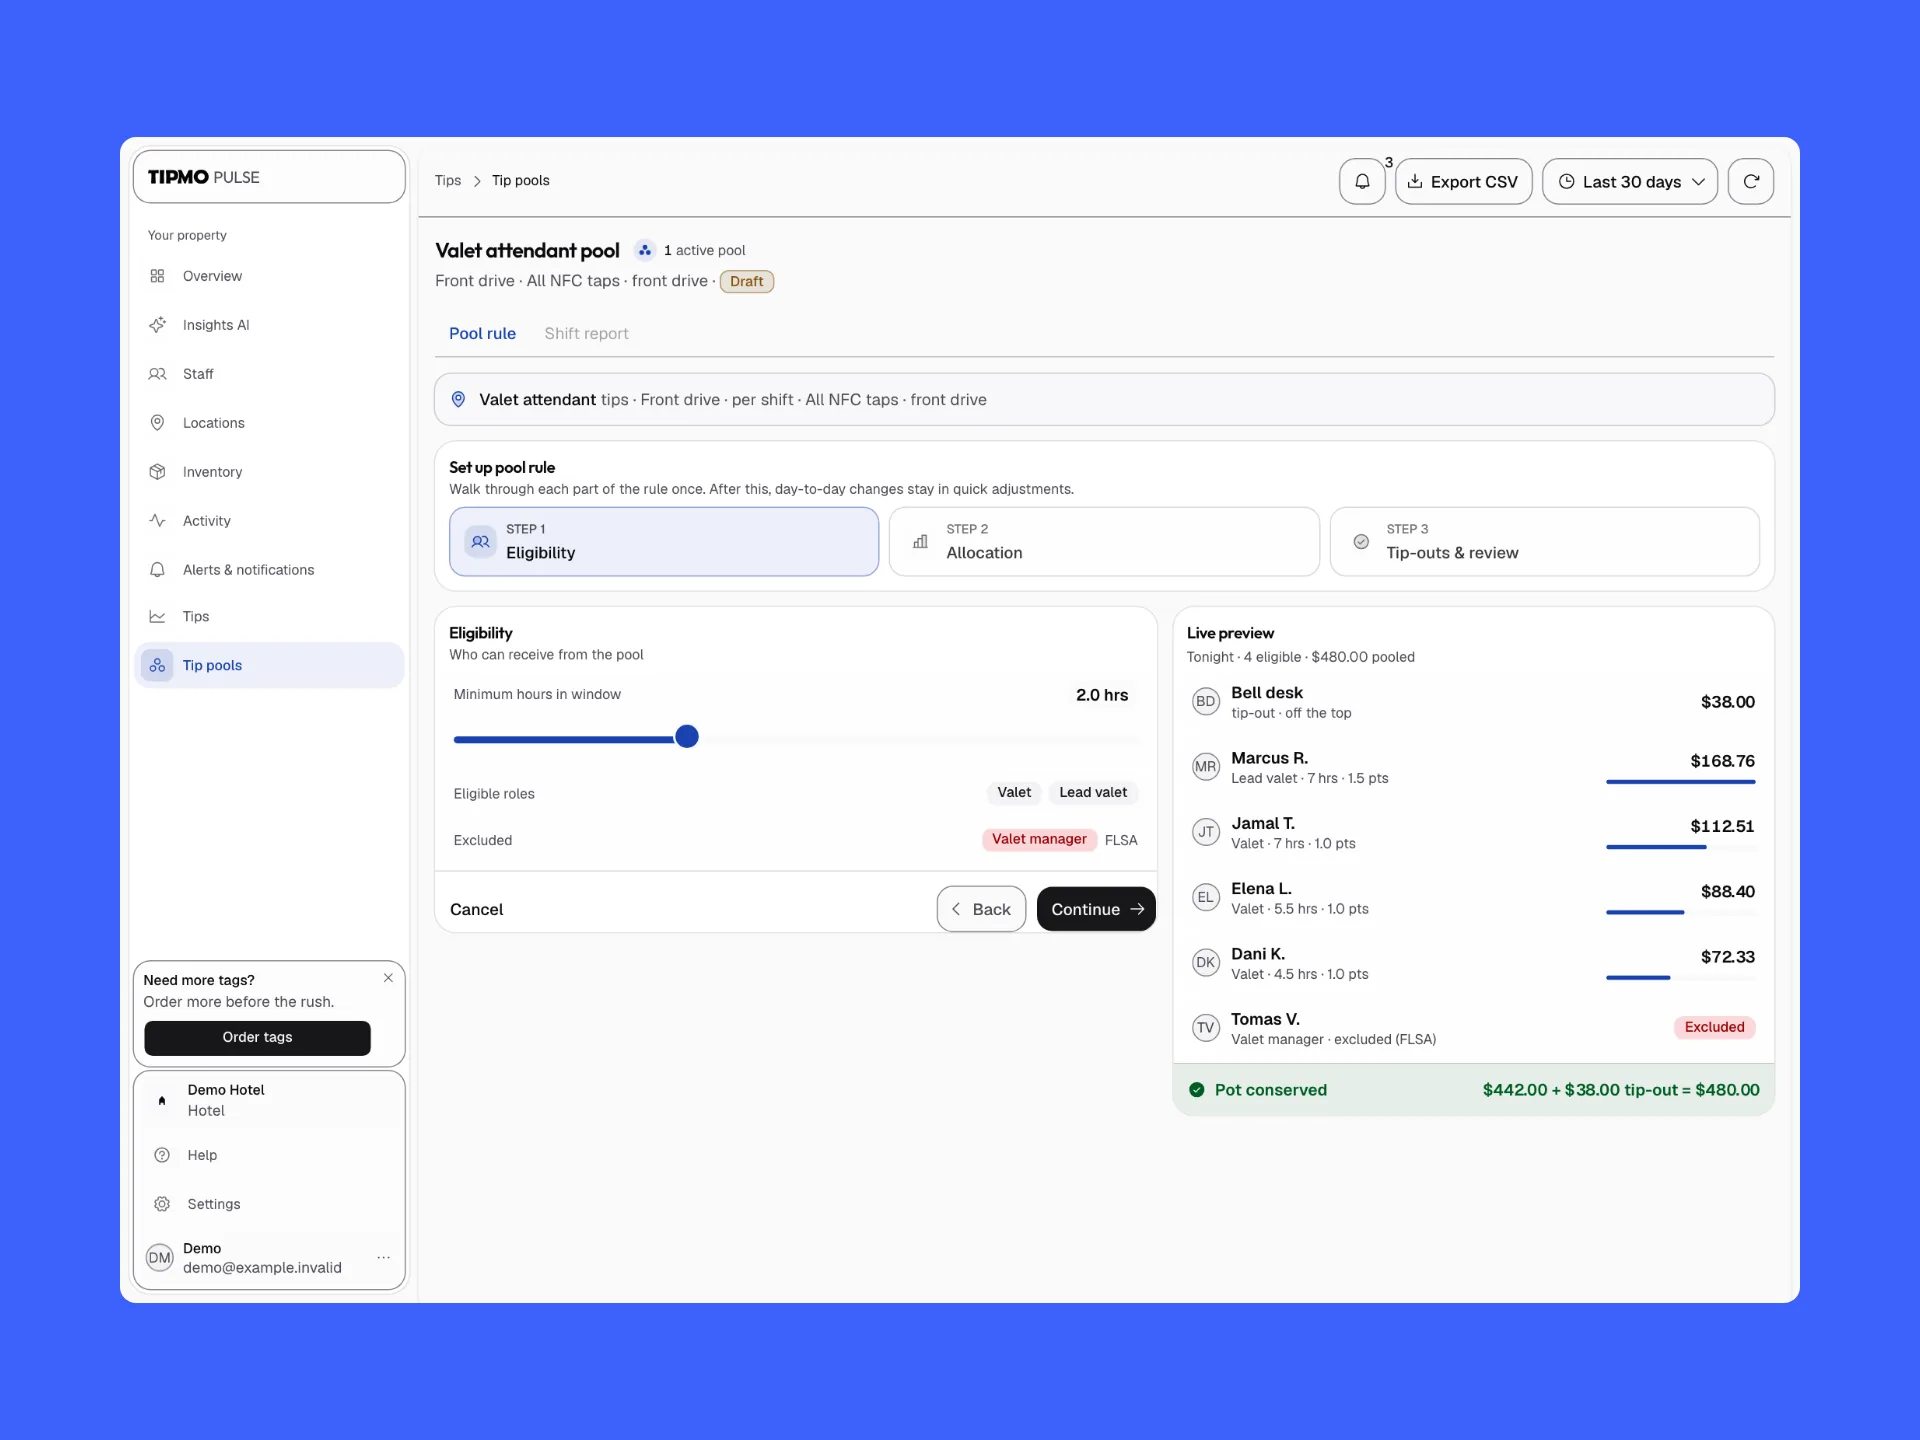Click the Valet manager excluded chip
This screenshot has width=1920, height=1440.
click(x=1039, y=840)
